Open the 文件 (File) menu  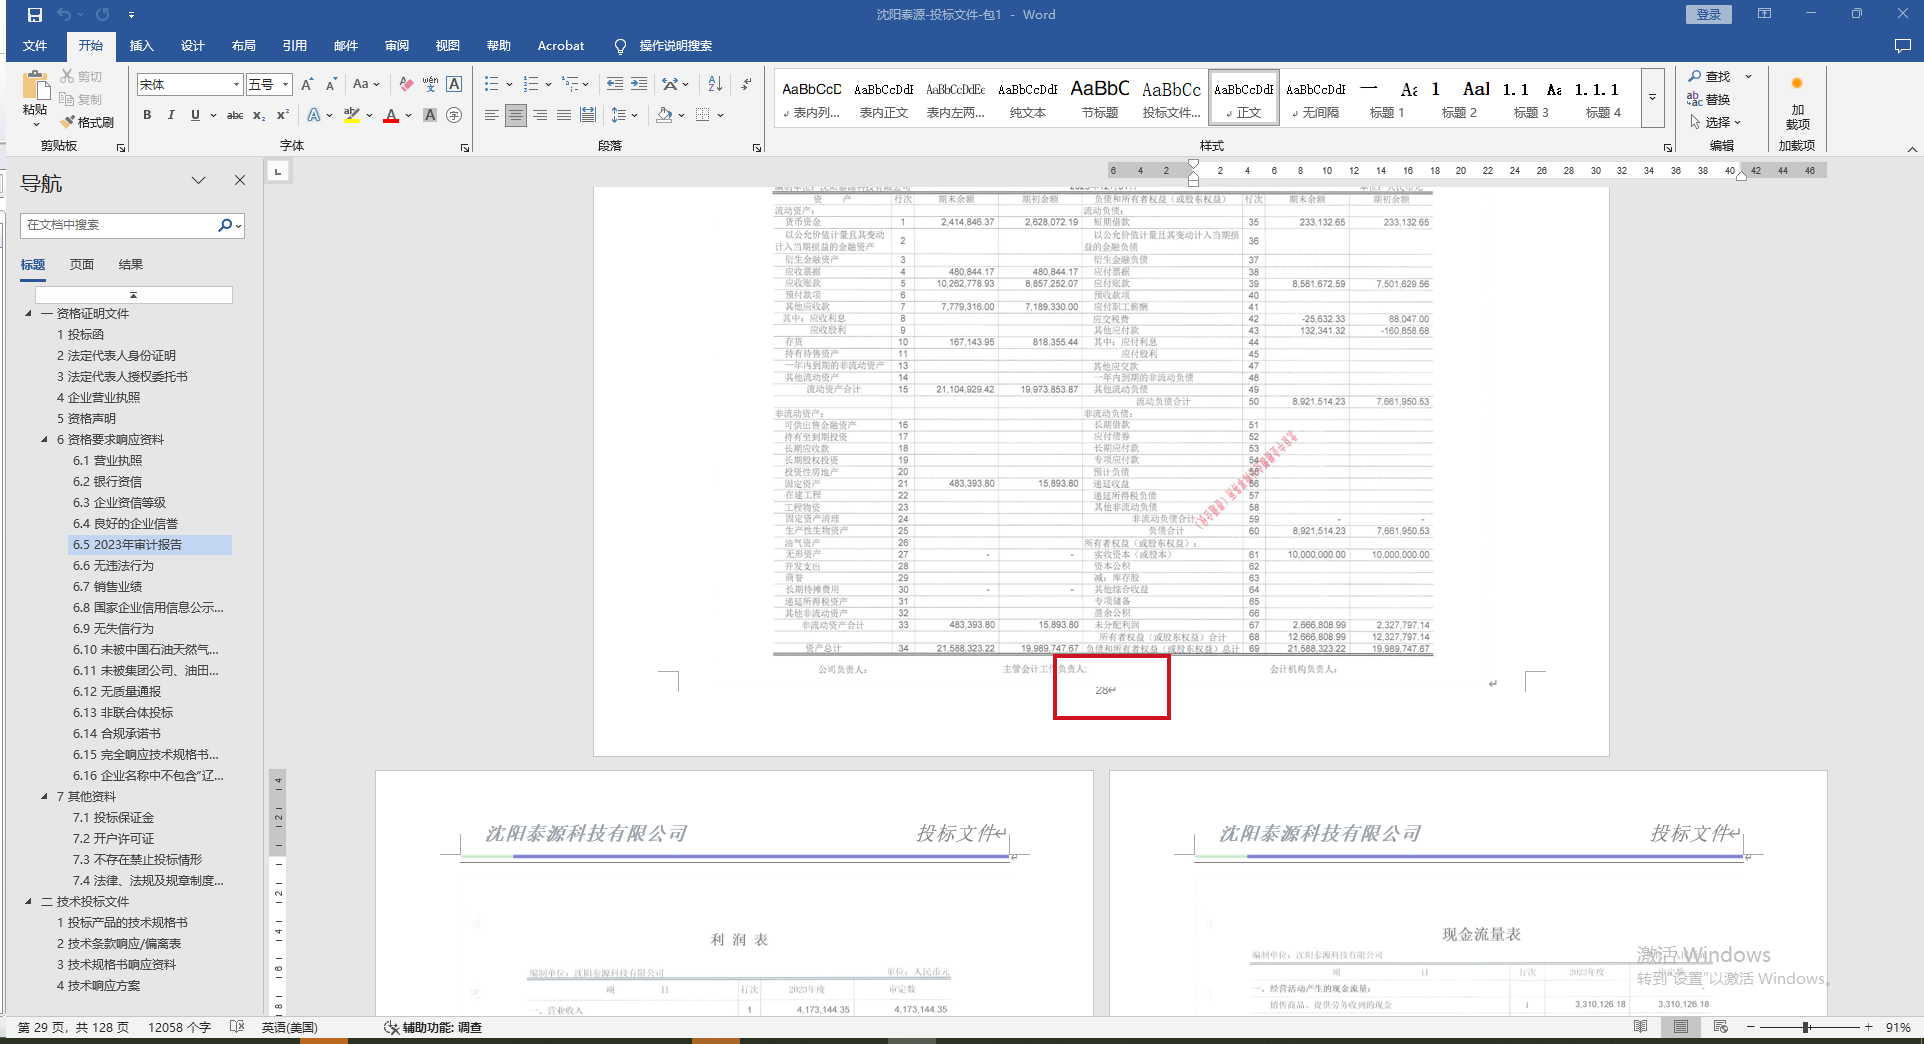pos(35,46)
